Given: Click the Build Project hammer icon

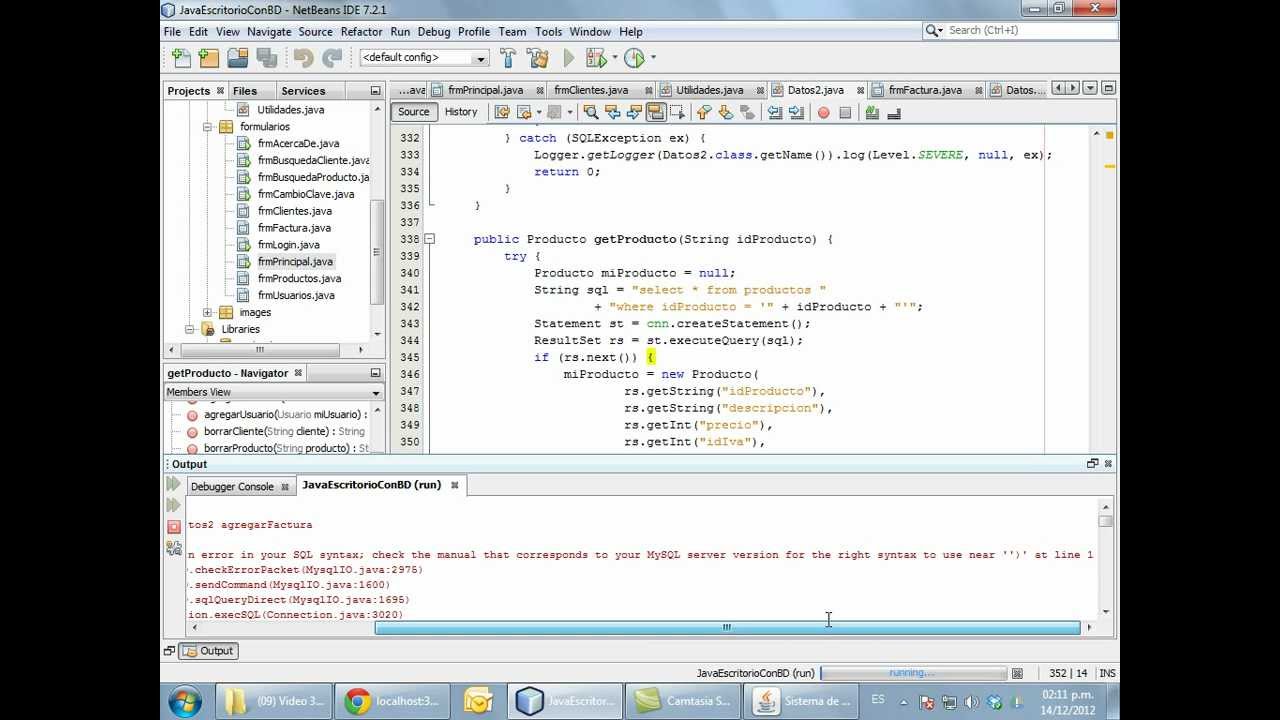Looking at the screenshot, I should pyautogui.click(x=508, y=58).
